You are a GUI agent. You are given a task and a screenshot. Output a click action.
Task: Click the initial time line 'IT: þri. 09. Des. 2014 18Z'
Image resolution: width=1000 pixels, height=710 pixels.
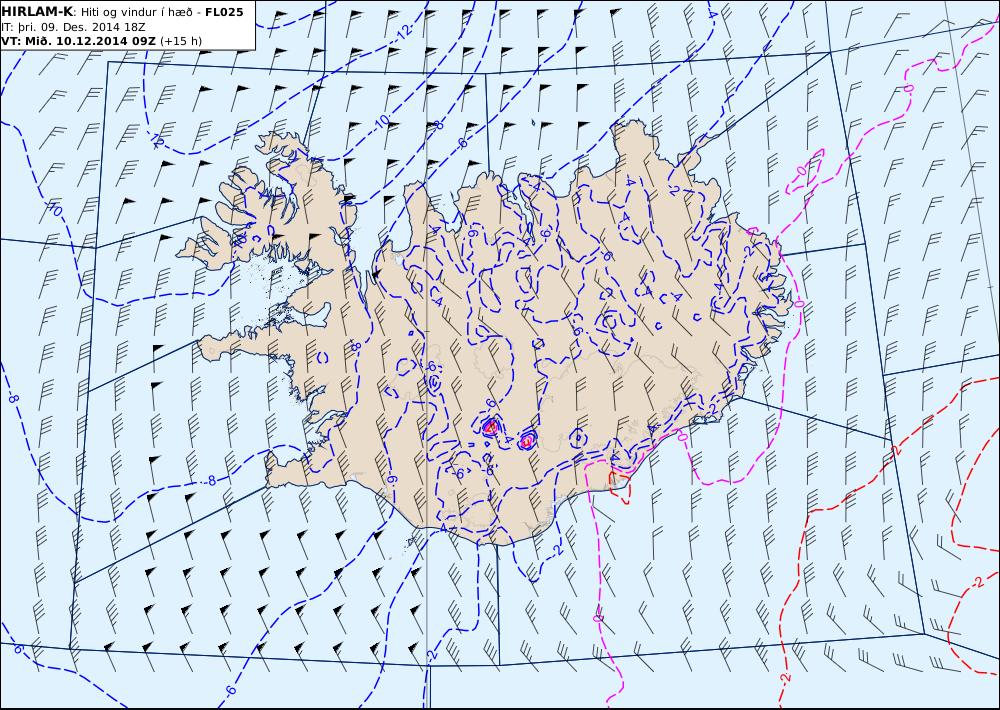[71, 27]
